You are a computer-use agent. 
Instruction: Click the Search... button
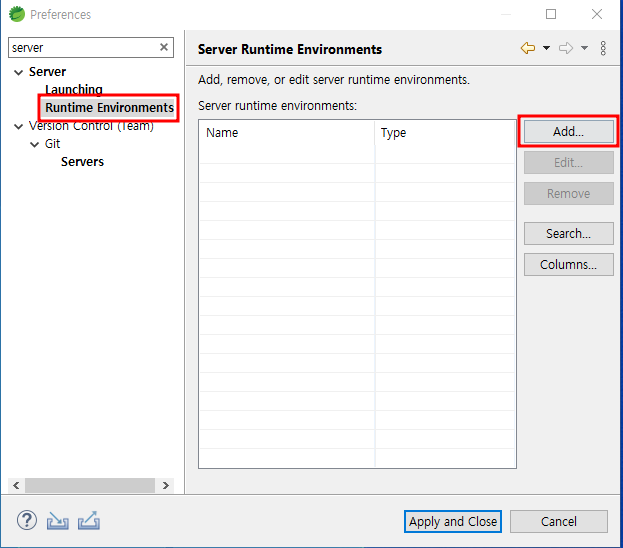tap(569, 233)
